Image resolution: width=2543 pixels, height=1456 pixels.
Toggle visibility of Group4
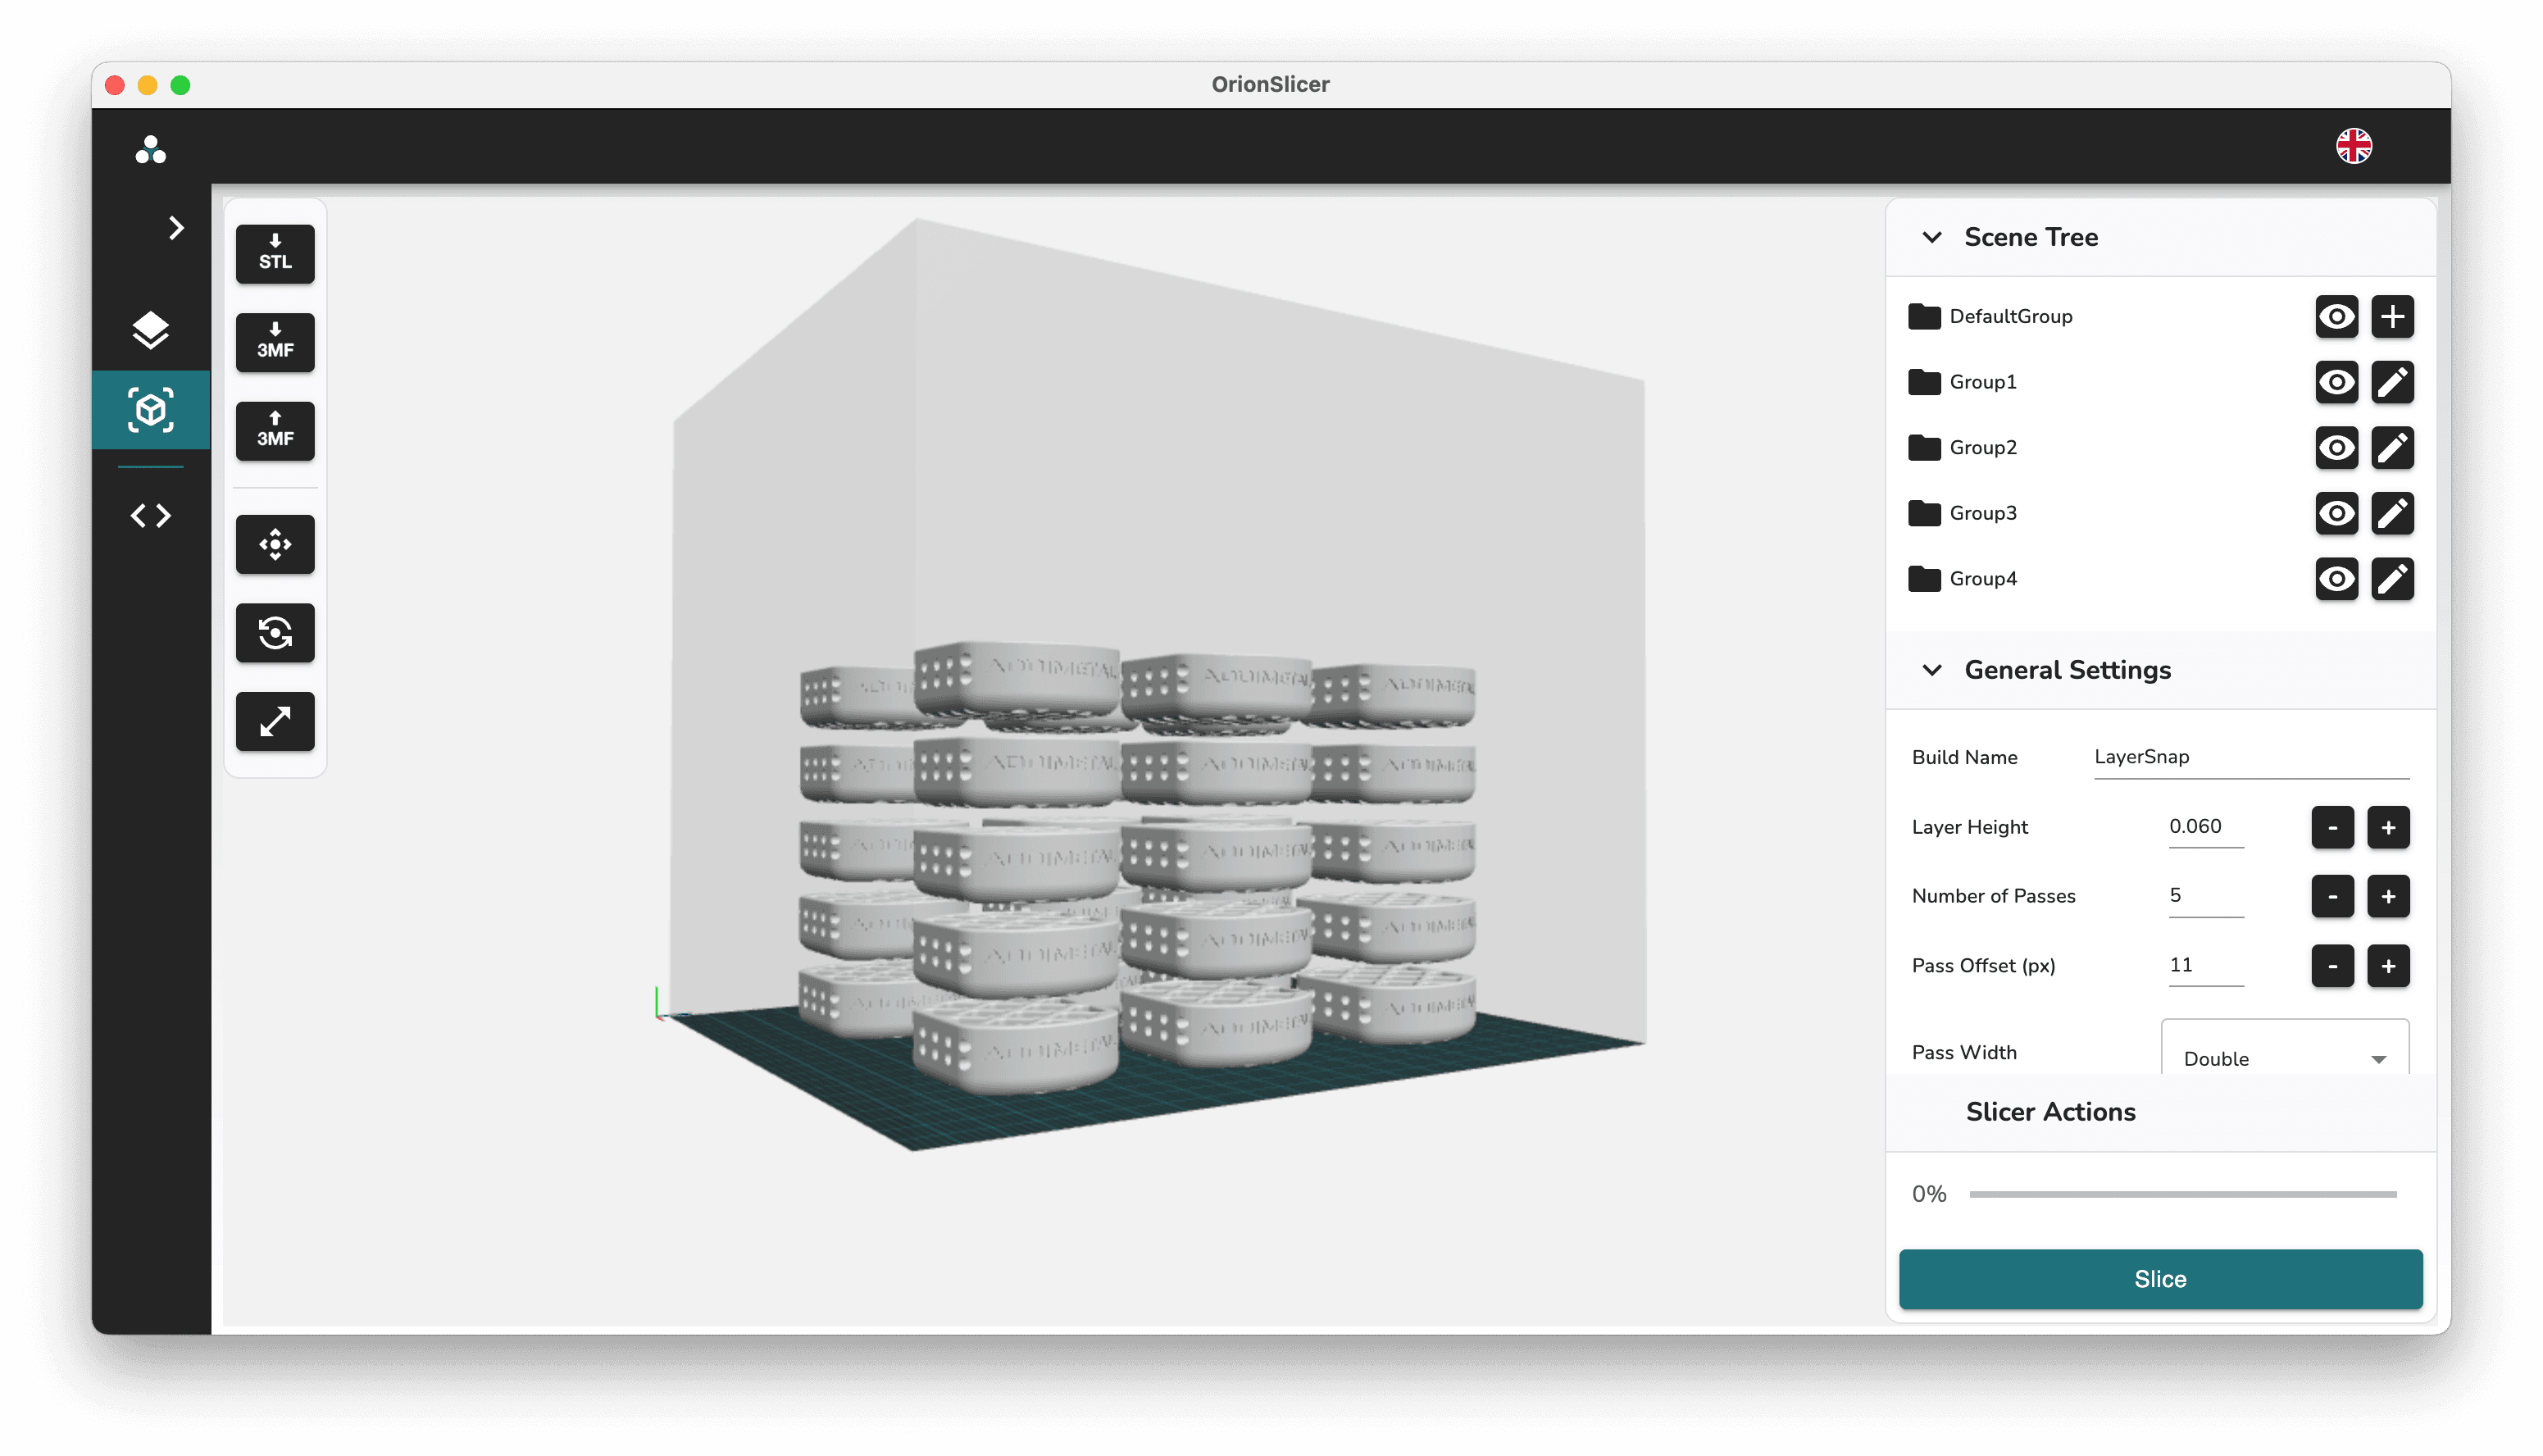(2337, 578)
